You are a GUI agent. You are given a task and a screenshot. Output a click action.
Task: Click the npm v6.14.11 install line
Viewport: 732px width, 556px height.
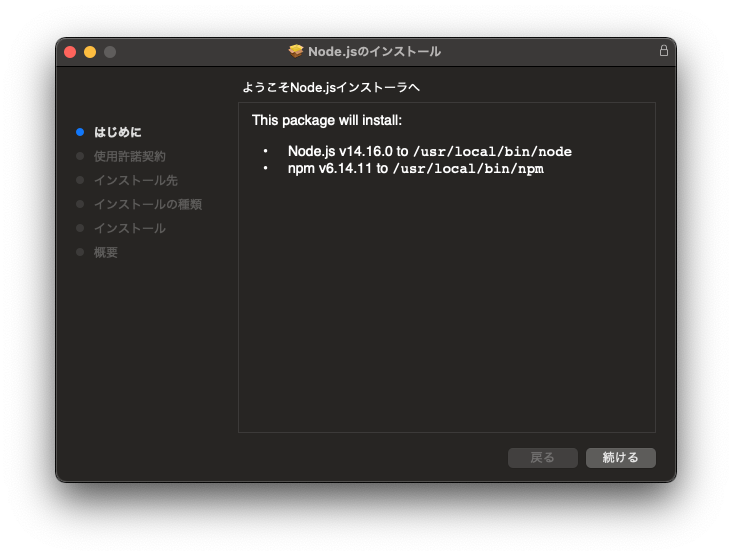tap(415, 169)
